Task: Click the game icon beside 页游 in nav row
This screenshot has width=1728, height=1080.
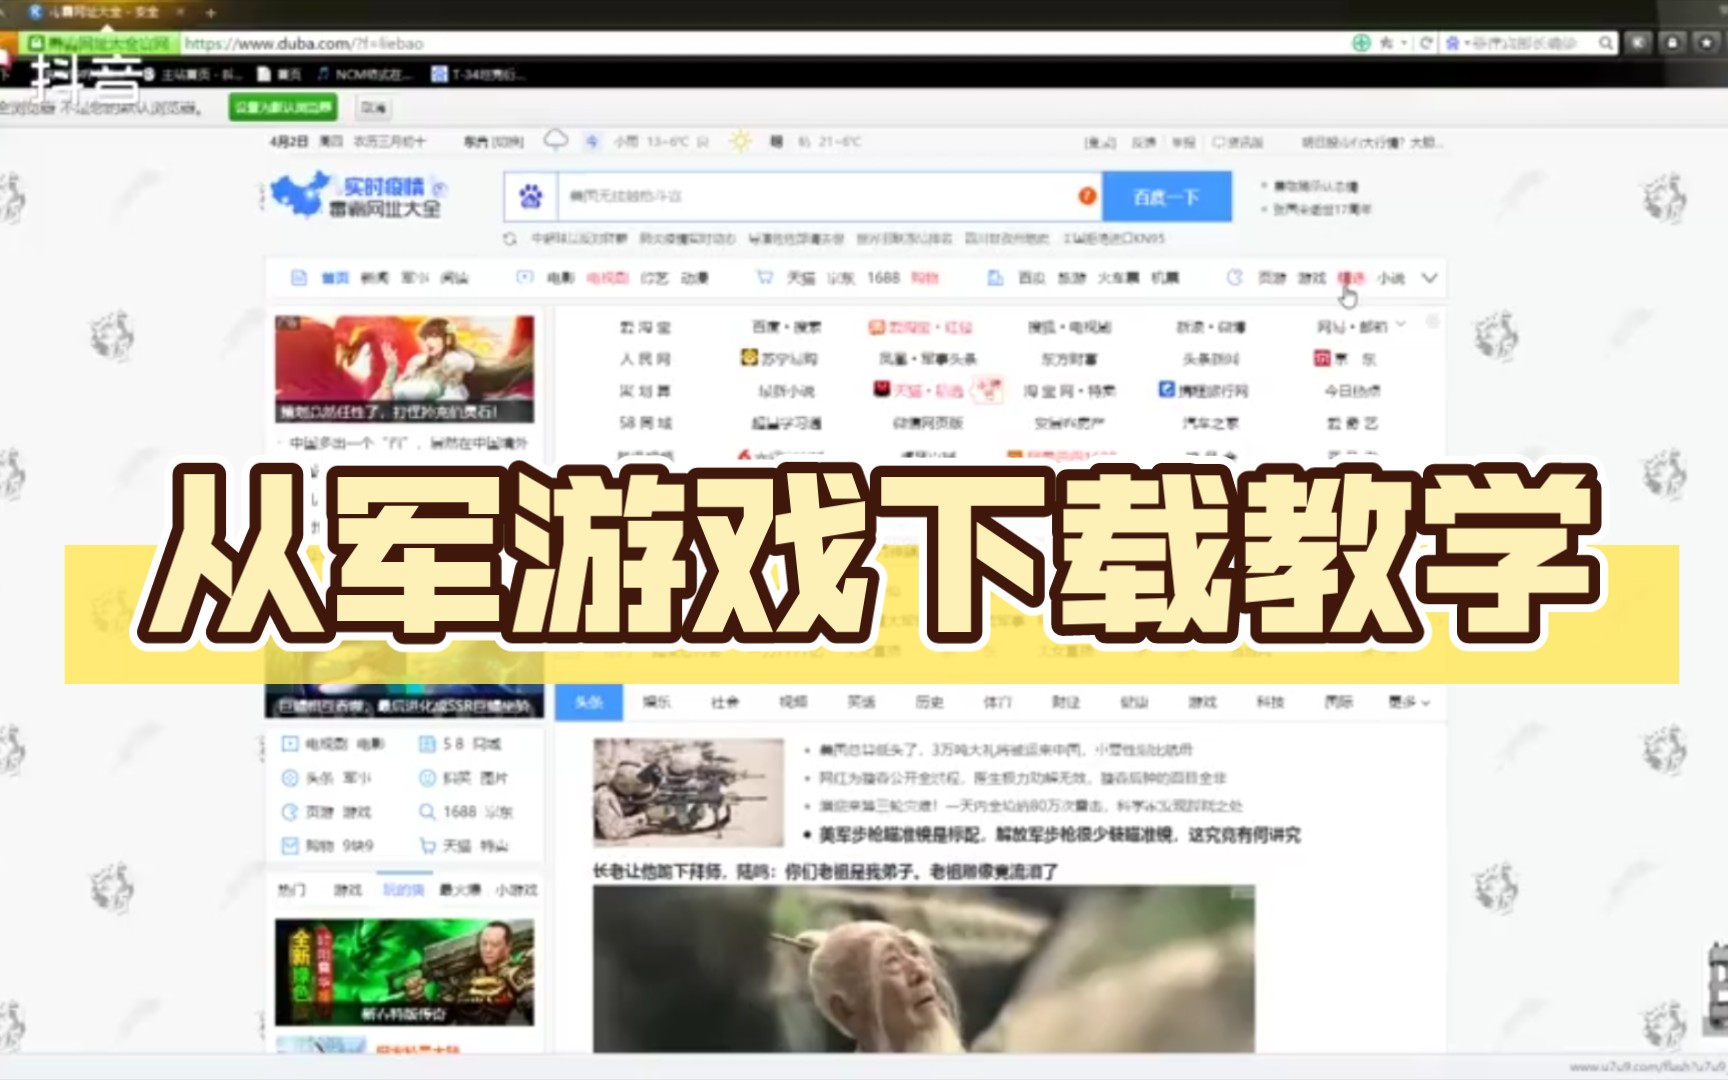Action: pyautogui.click(x=1234, y=277)
